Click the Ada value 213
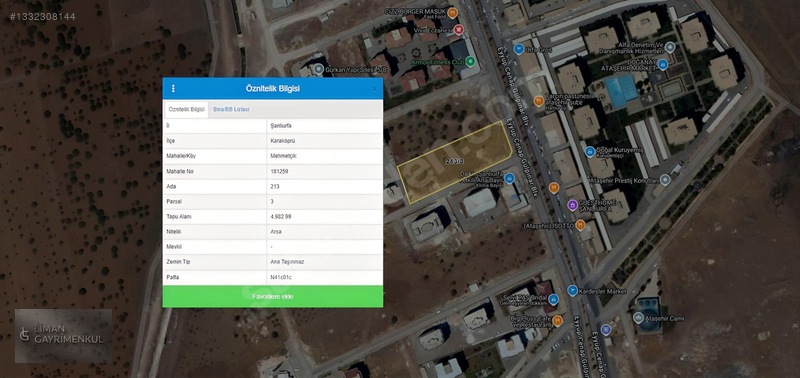This screenshot has height=378, width=800. click(275, 187)
